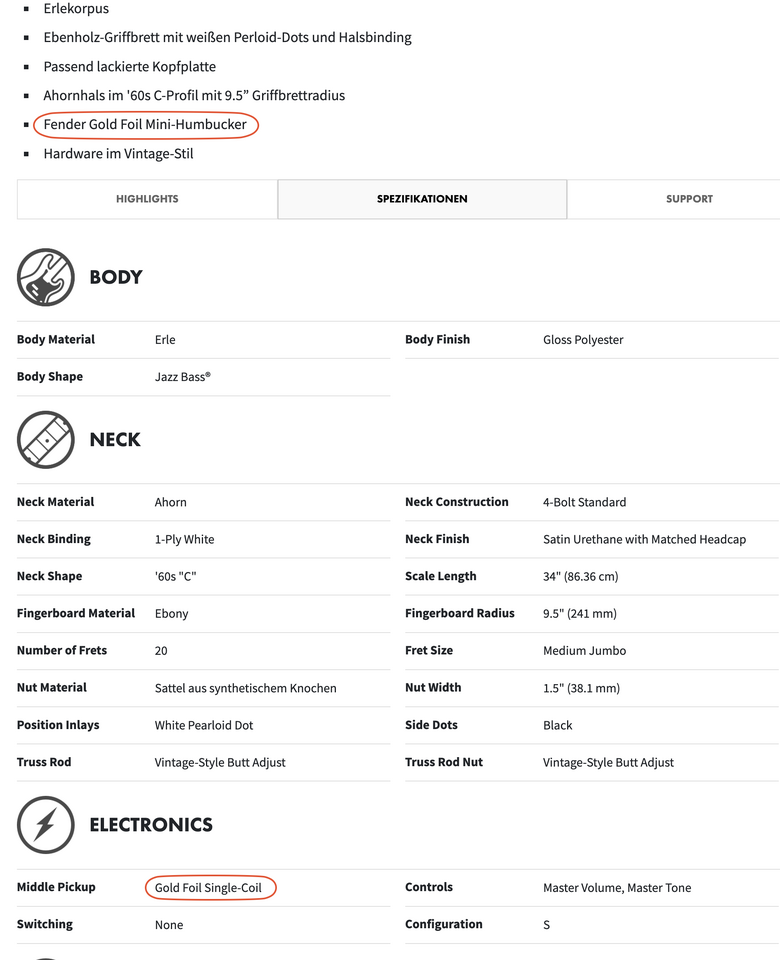Image resolution: width=780 pixels, height=960 pixels.
Task: Click the neck fretboard icon
Action: [x=46, y=439]
